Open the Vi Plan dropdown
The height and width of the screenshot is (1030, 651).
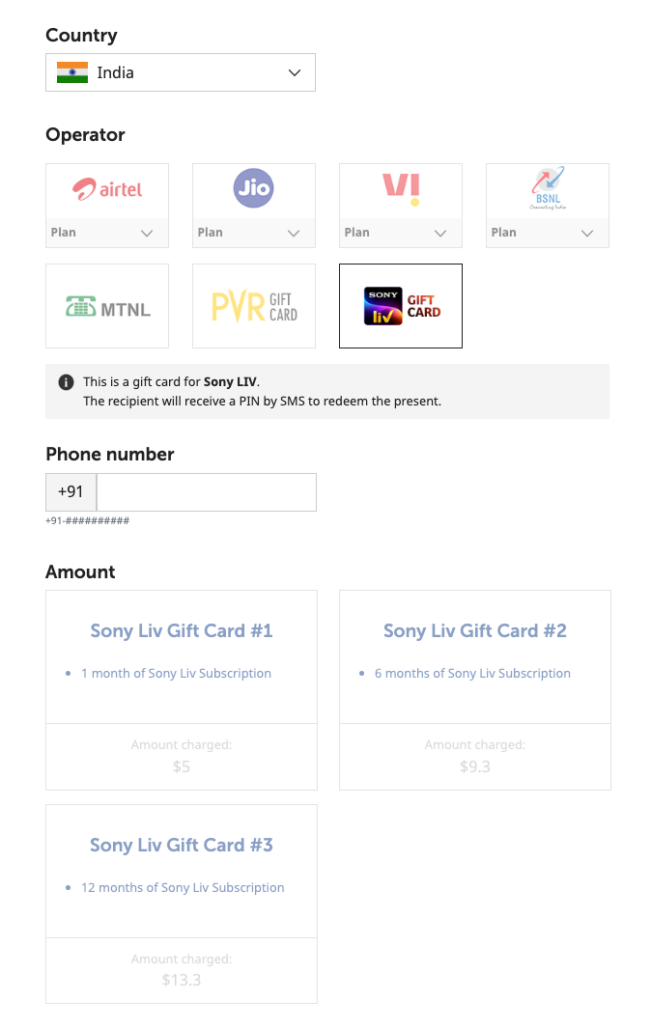click(401, 233)
